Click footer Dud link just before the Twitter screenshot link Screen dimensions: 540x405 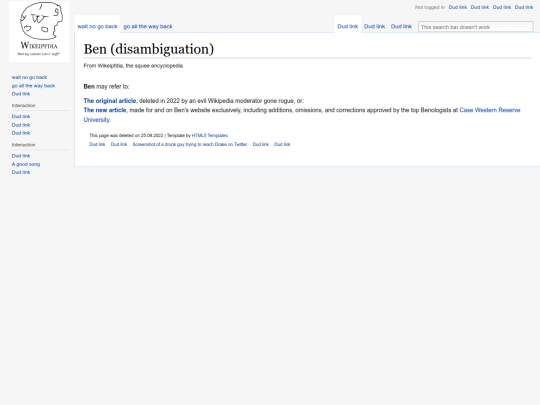pos(119,144)
